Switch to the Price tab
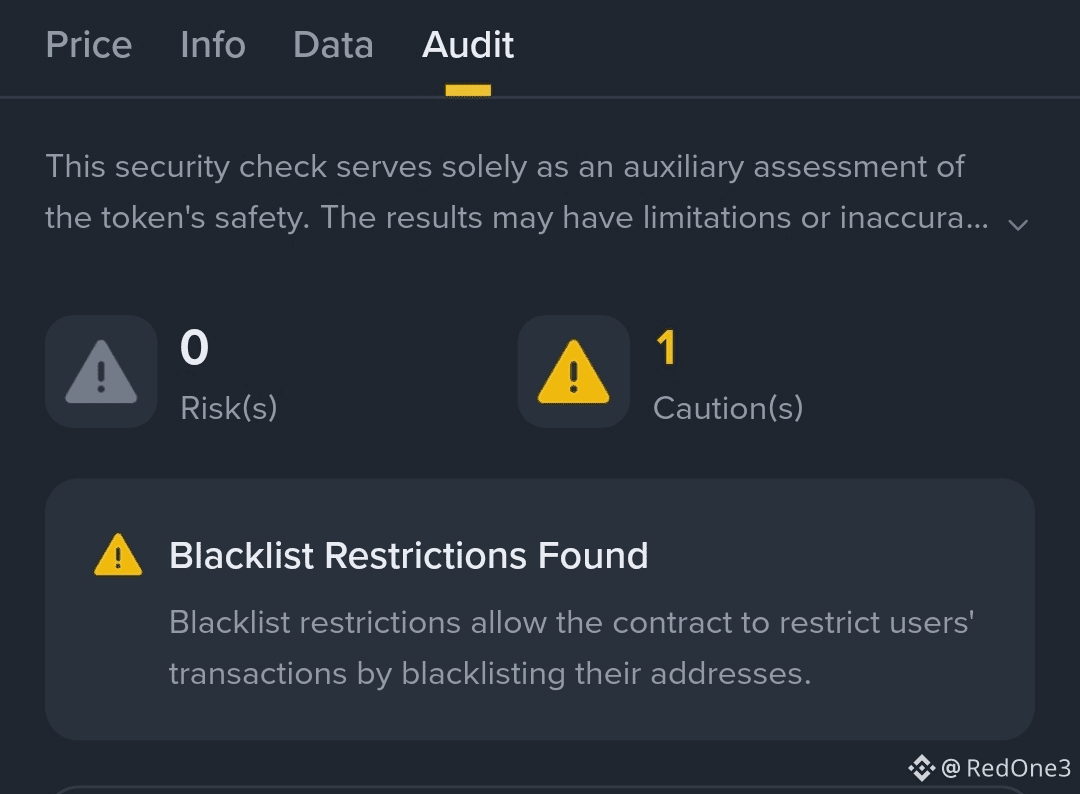 [89, 45]
